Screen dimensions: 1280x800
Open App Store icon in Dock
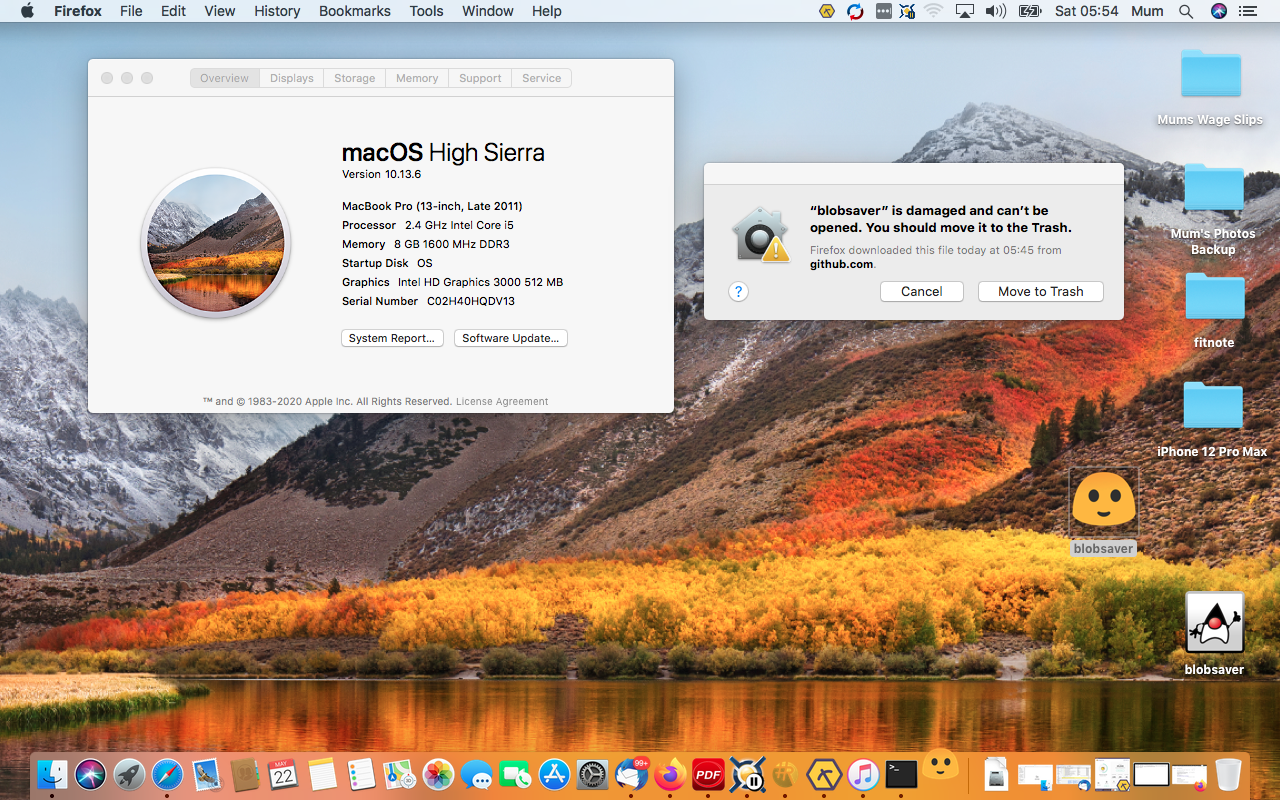pos(554,774)
